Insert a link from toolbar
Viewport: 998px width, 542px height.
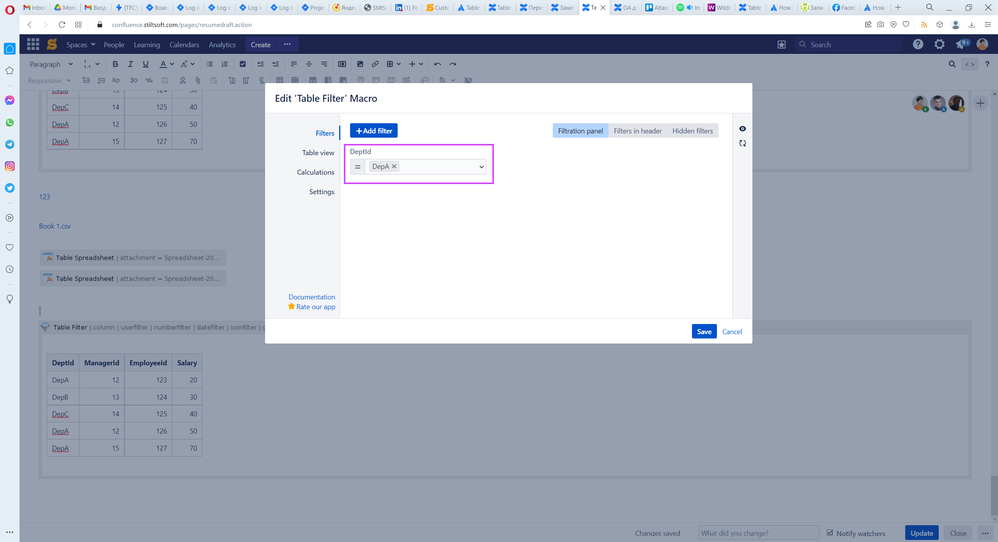pyautogui.click(x=375, y=64)
